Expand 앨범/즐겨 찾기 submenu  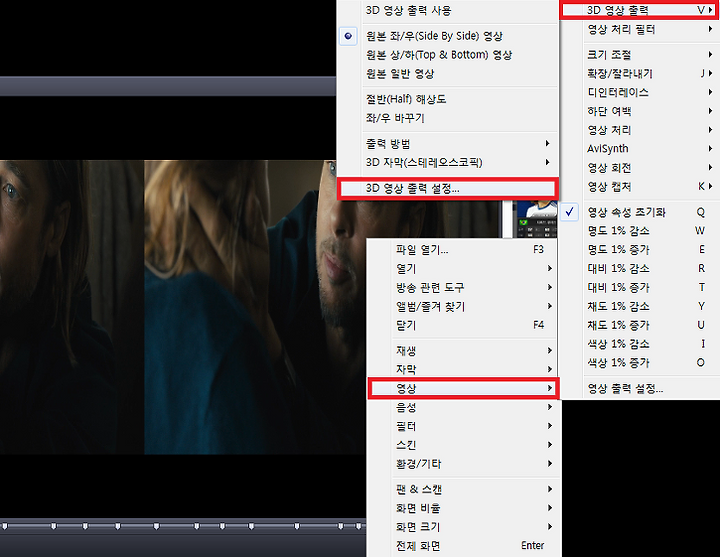464,306
